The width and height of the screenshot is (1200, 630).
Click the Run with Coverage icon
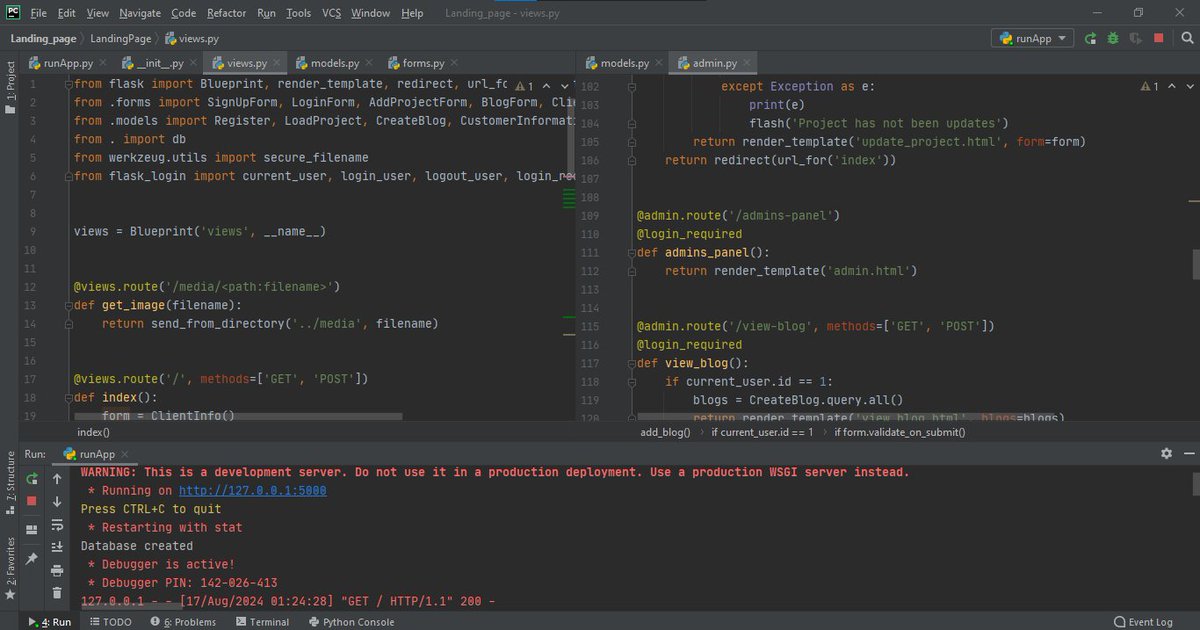tap(1135, 38)
